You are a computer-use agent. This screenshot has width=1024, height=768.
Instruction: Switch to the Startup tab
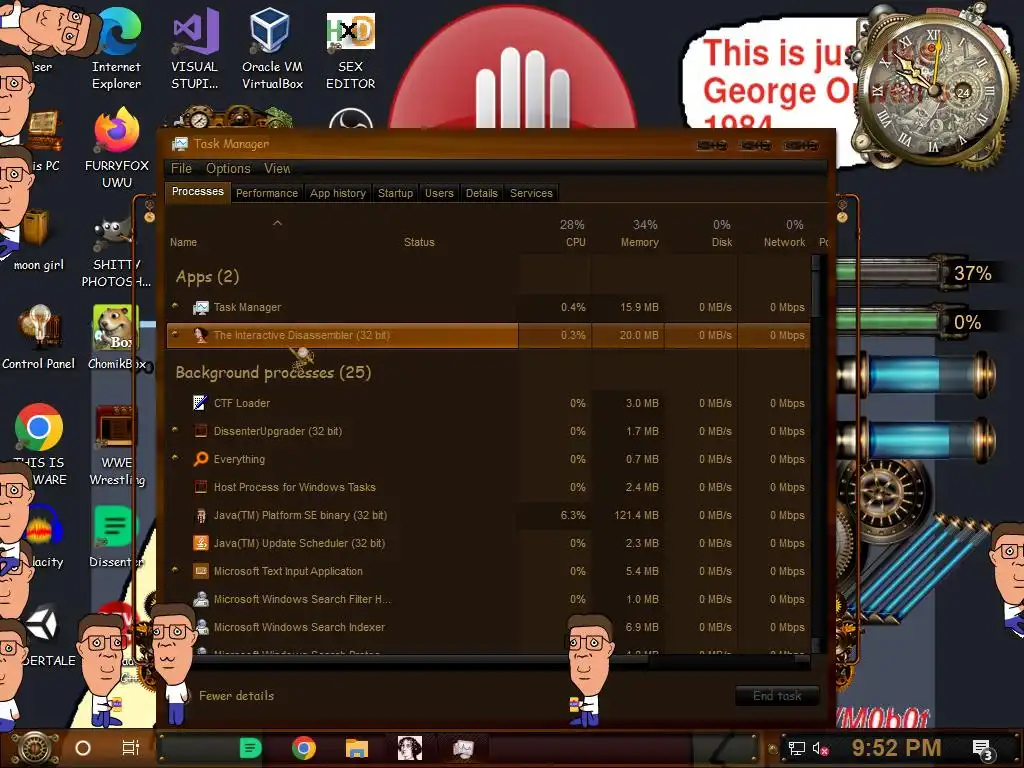[395, 193]
